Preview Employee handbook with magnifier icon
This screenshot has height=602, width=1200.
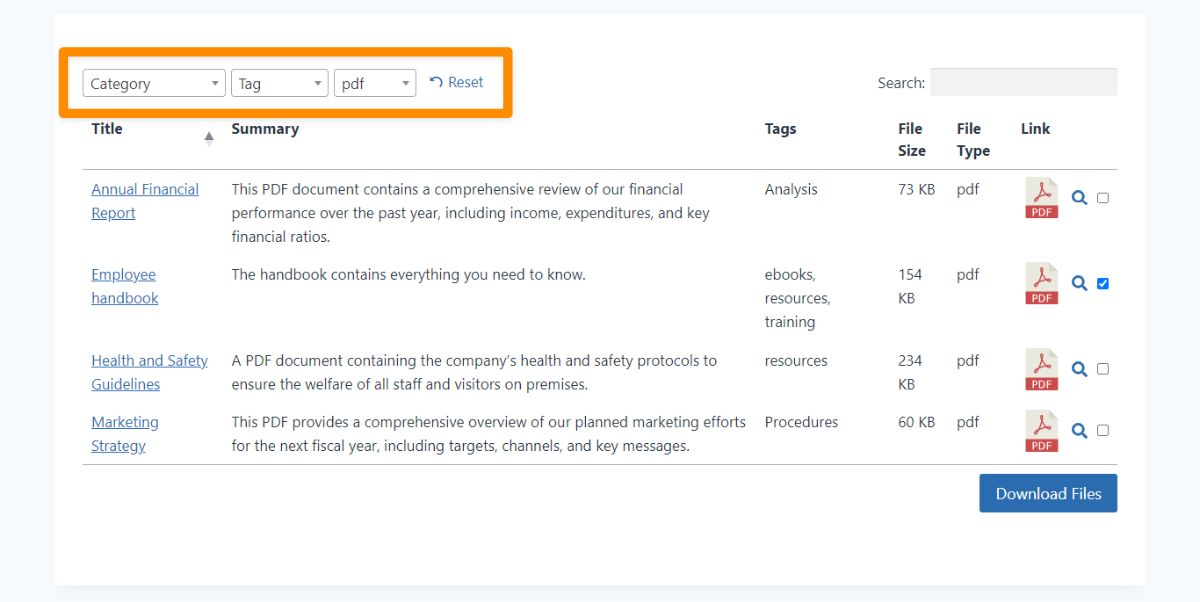(1079, 283)
